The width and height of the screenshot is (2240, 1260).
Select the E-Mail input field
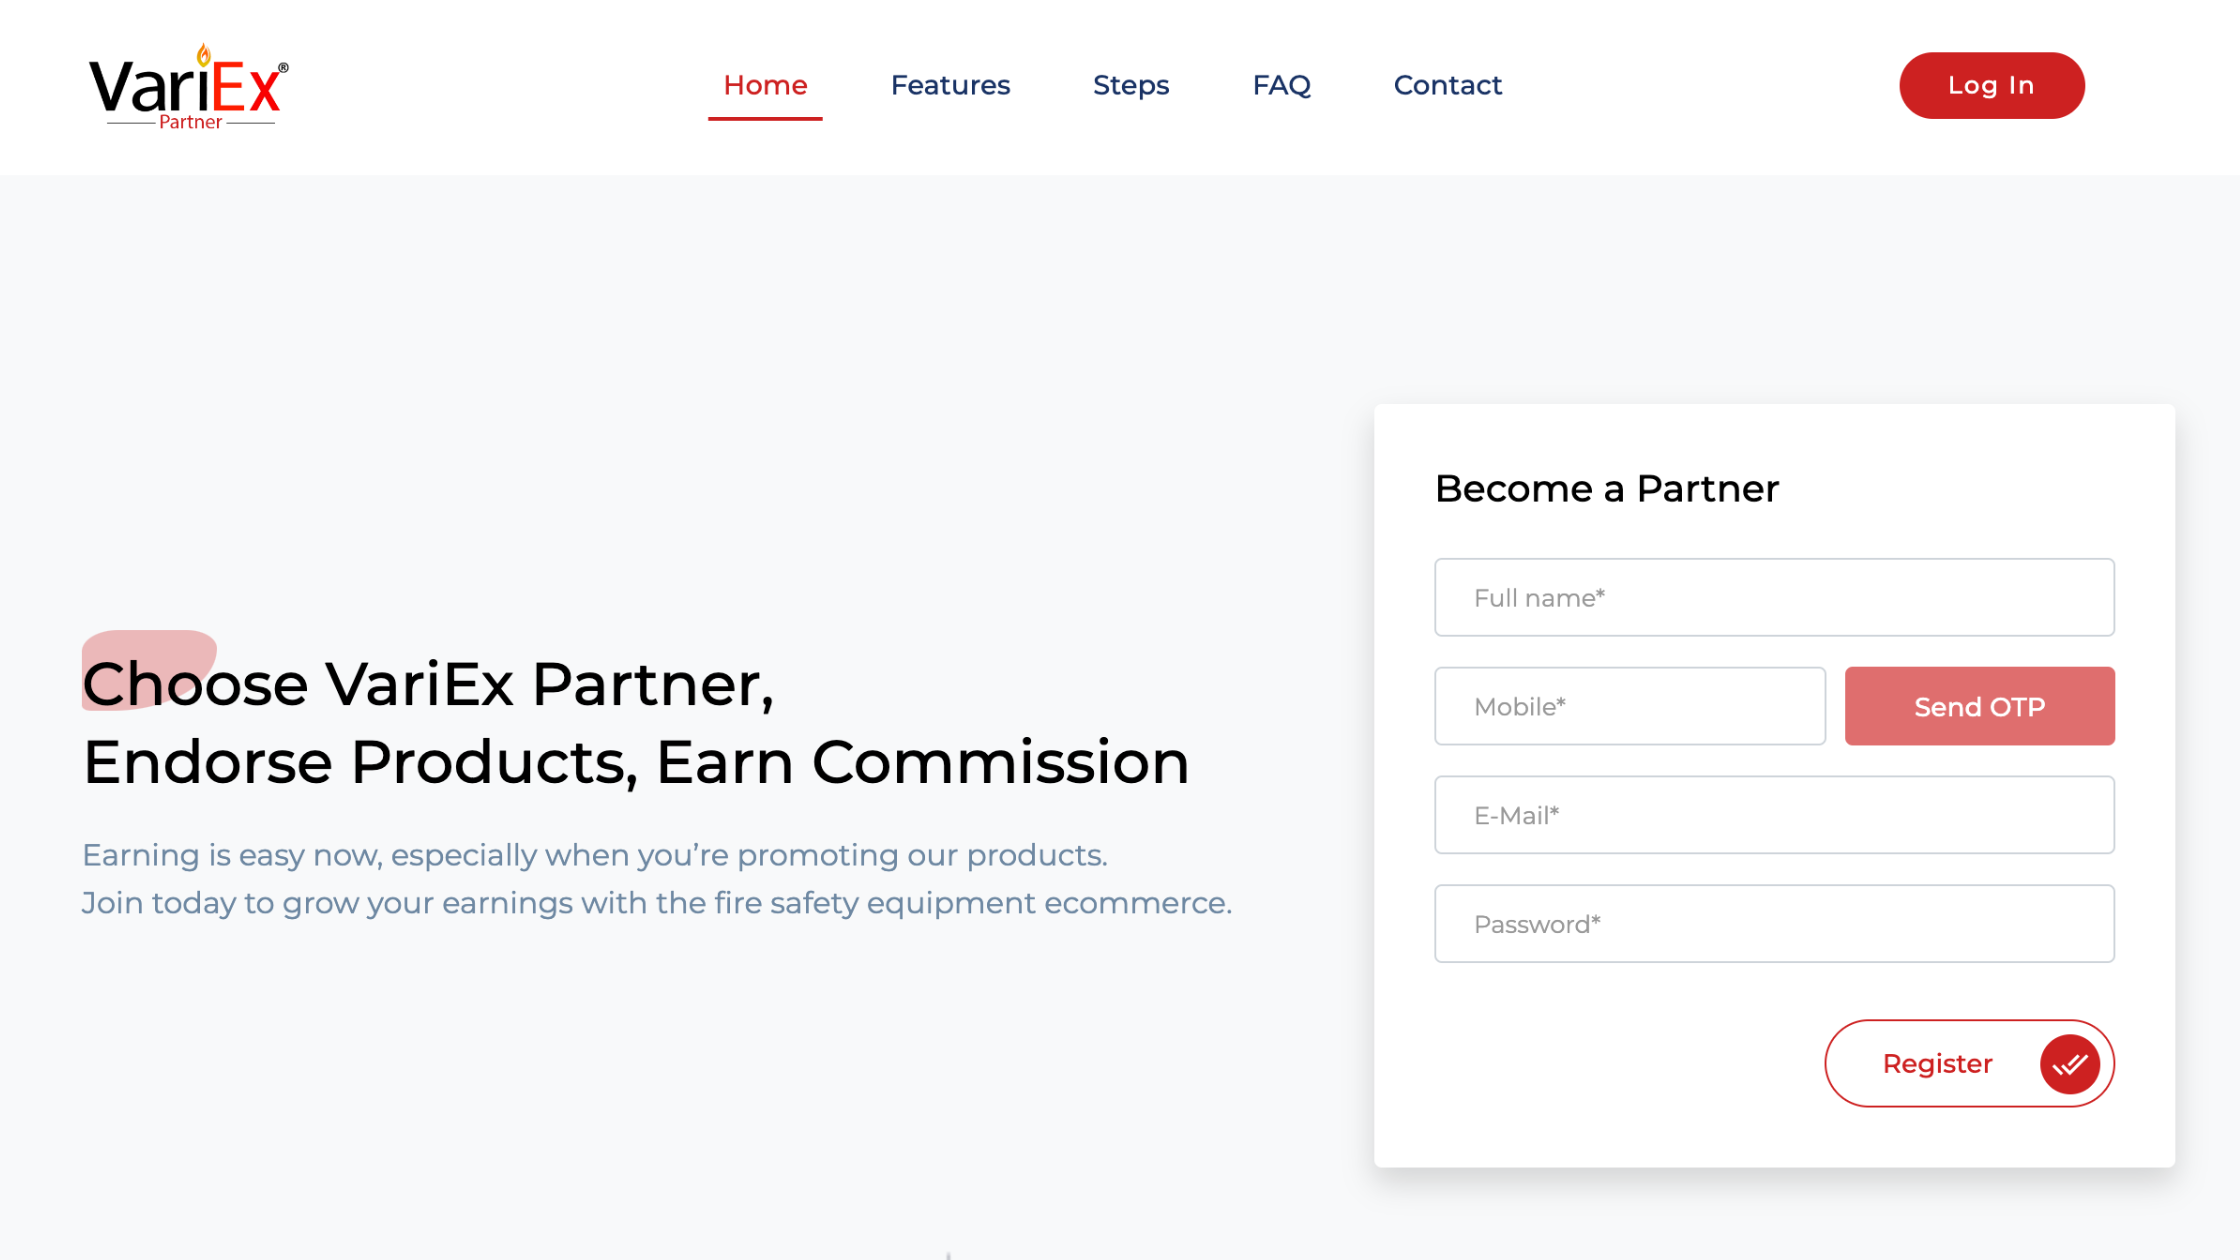(x=1774, y=816)
